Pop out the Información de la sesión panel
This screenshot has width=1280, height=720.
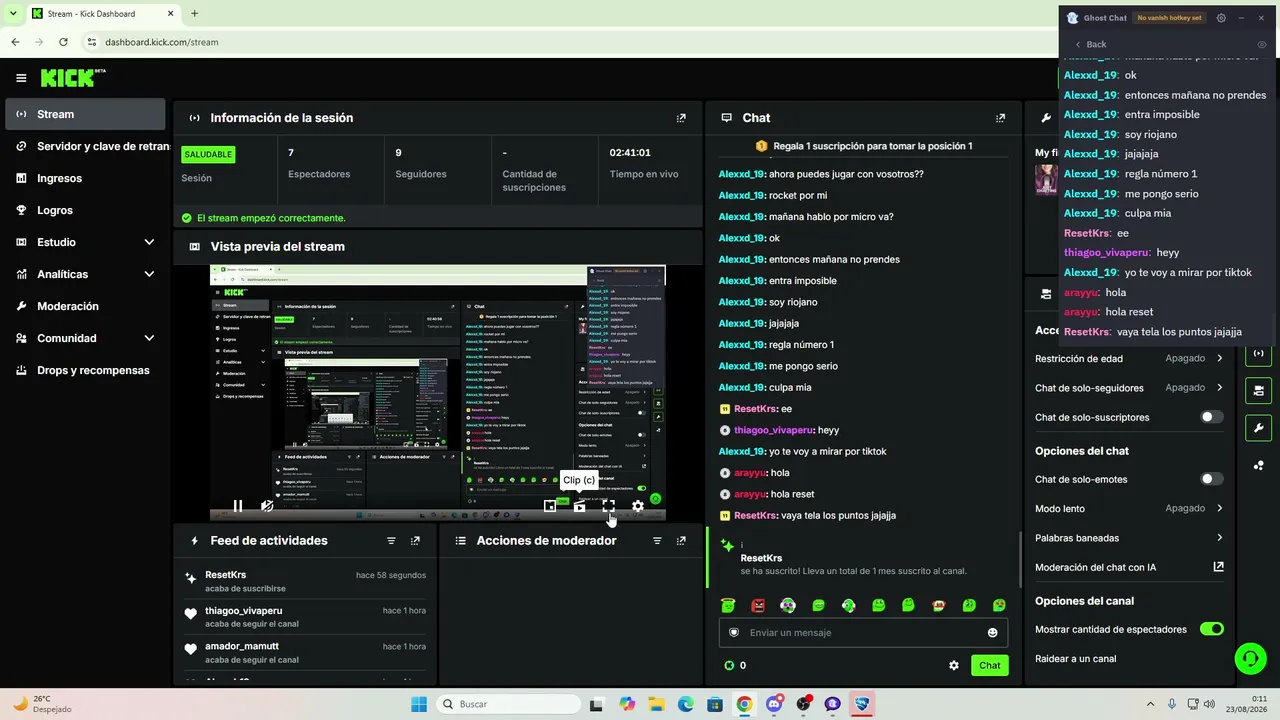click(681, 118)
